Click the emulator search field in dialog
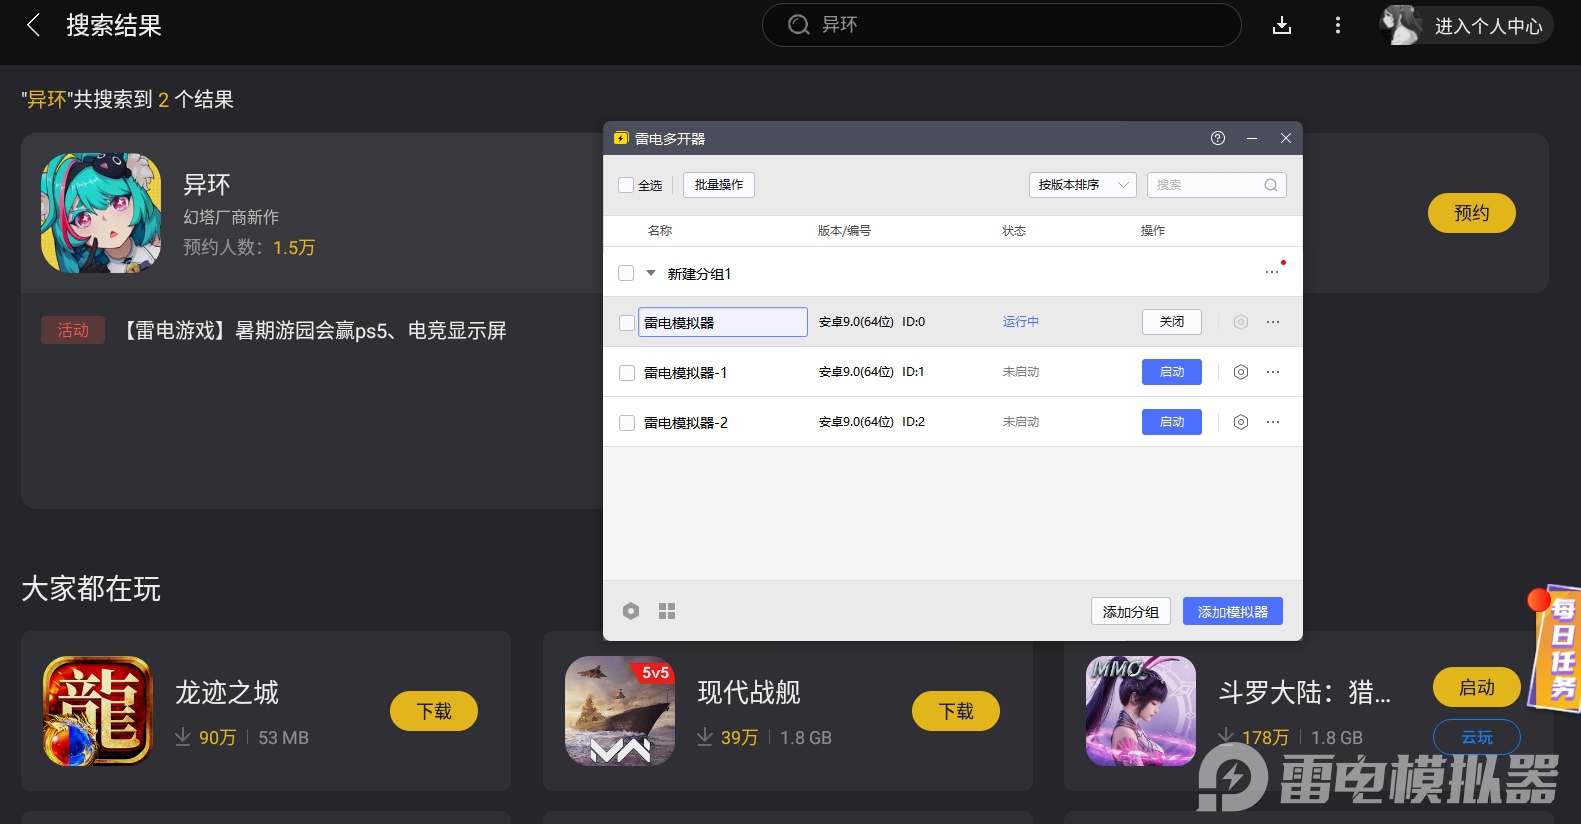 tap(1207, 185)
